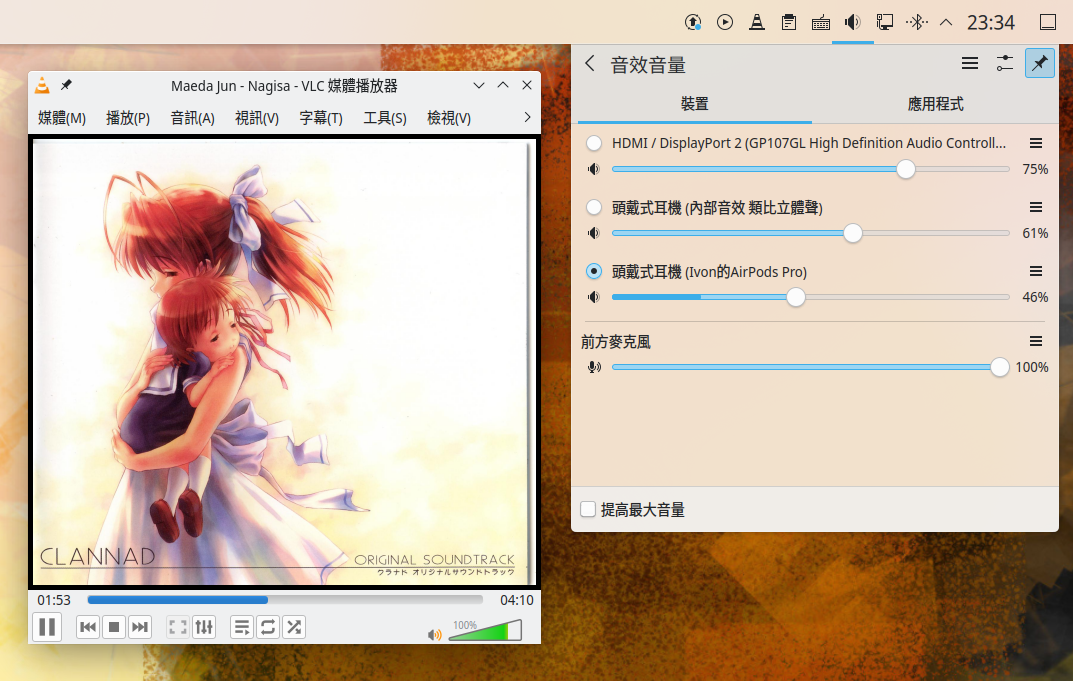Stop playback in VLC

click(114, 627)
